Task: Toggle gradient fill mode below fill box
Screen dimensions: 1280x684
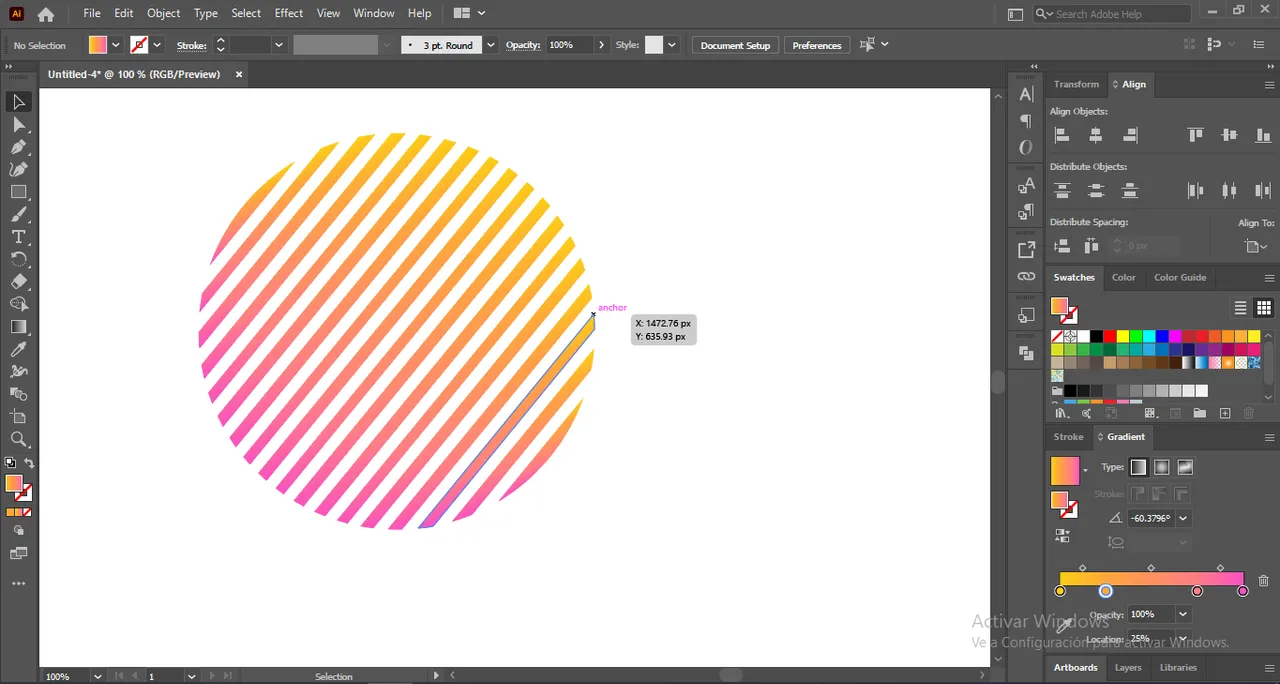Action: click(18, 512)
